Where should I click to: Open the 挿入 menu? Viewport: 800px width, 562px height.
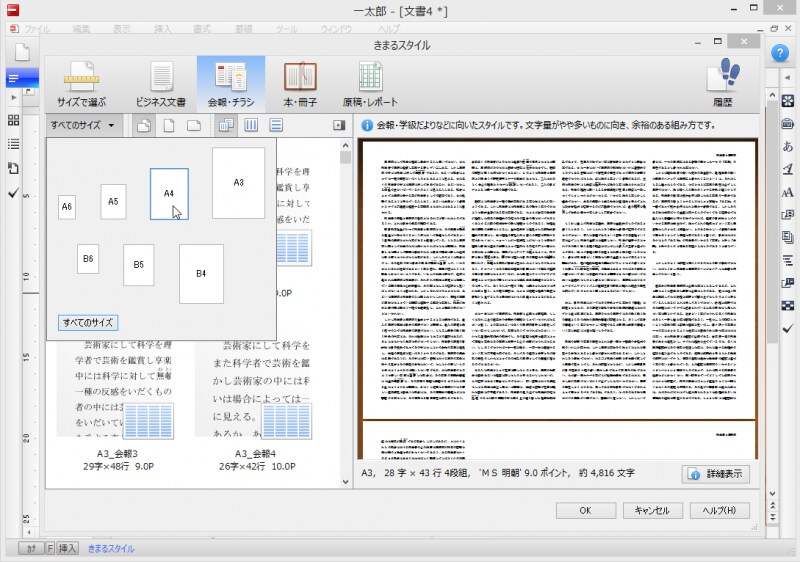[163, 29]
